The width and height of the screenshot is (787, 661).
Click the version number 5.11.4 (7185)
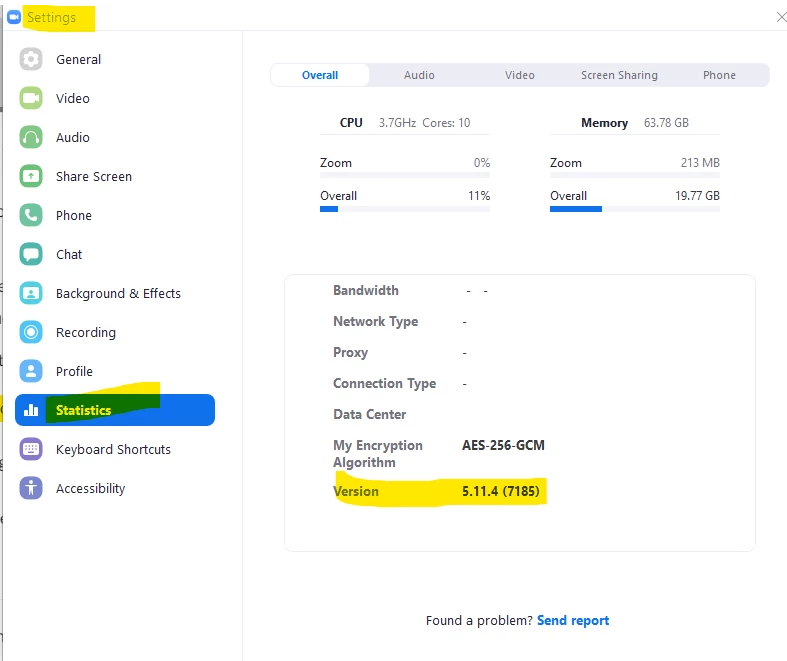[501, 491]
